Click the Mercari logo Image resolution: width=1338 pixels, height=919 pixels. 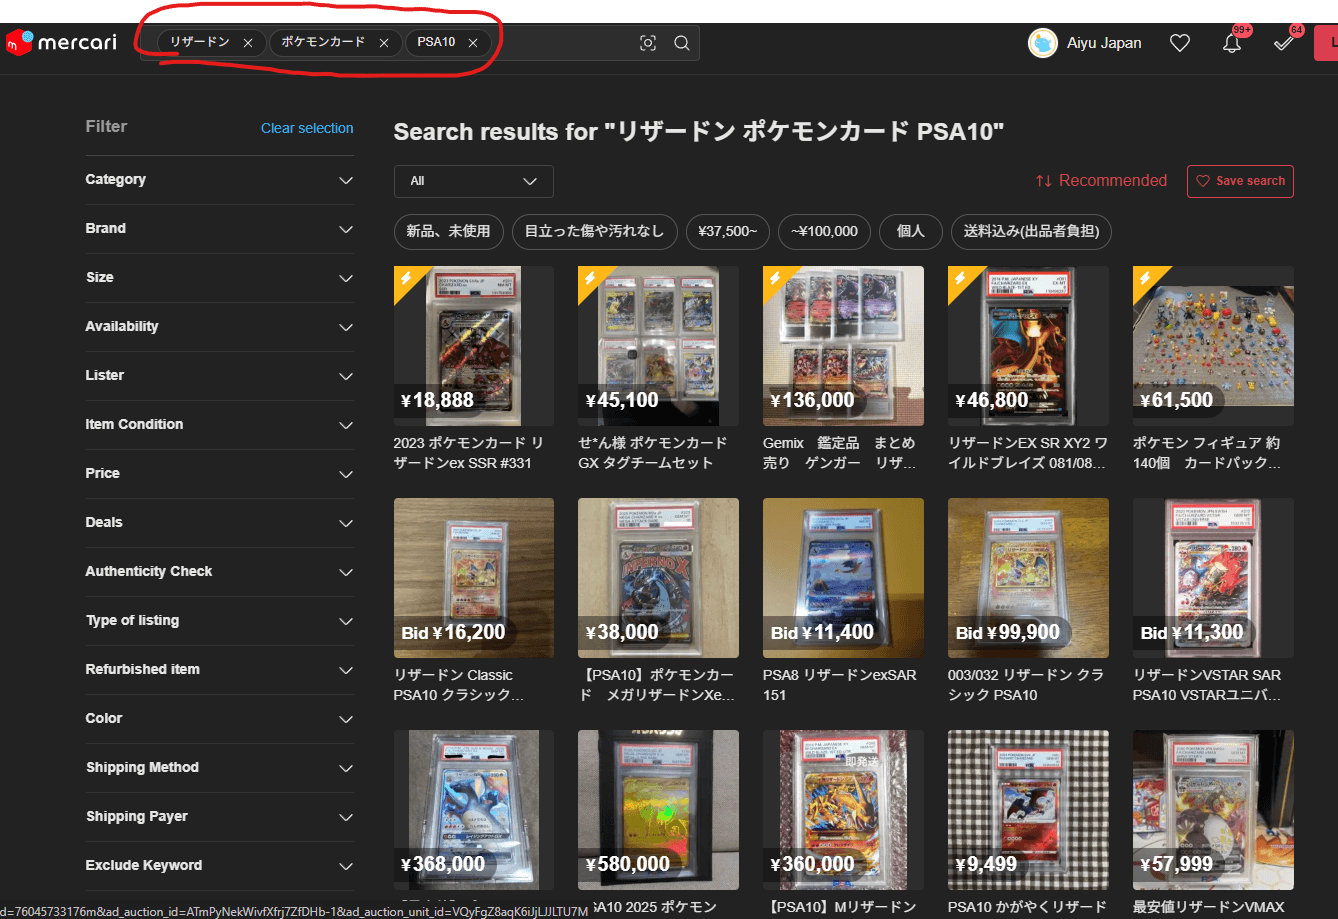coord(61,42)
